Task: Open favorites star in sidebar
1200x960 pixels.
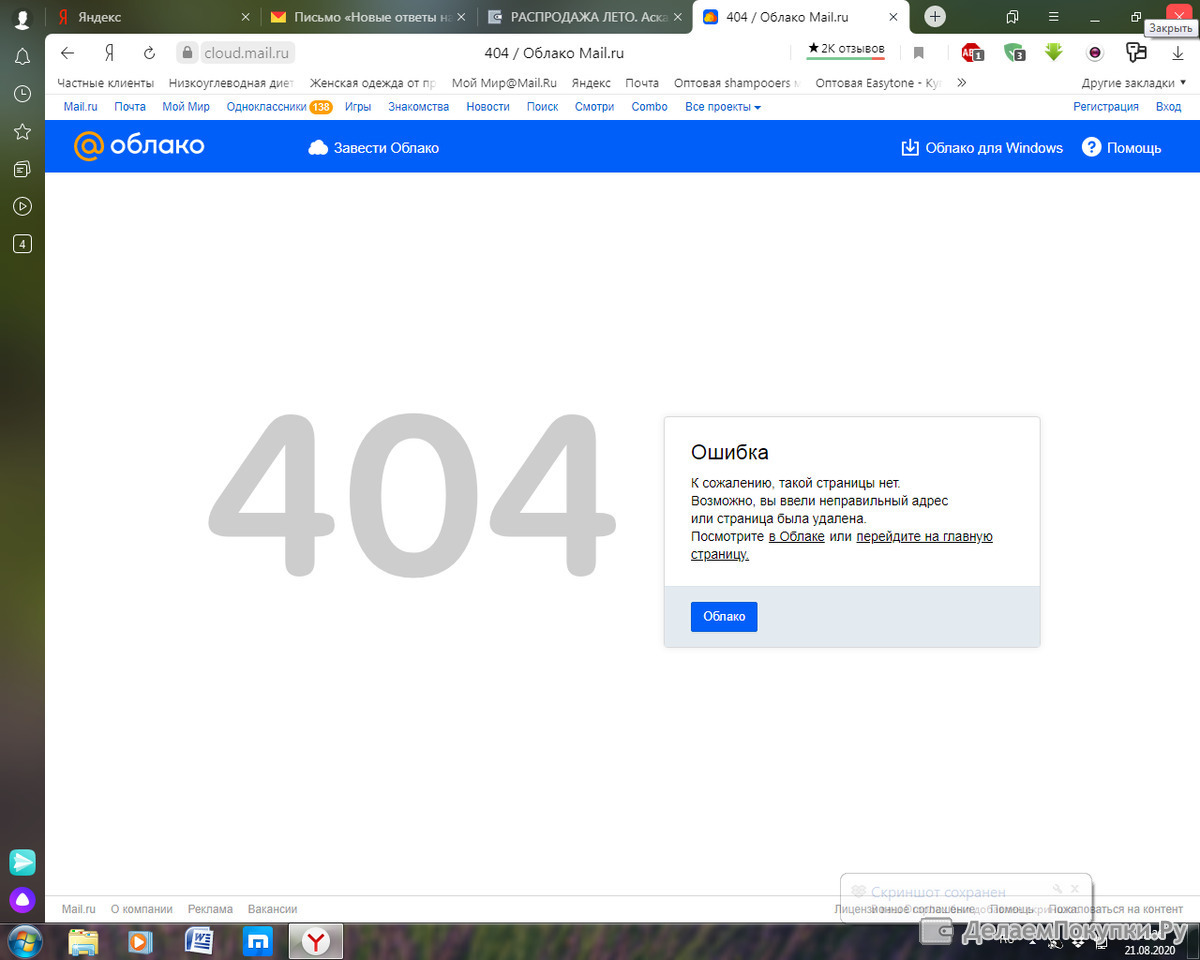Action: click(x=22, y=131)
